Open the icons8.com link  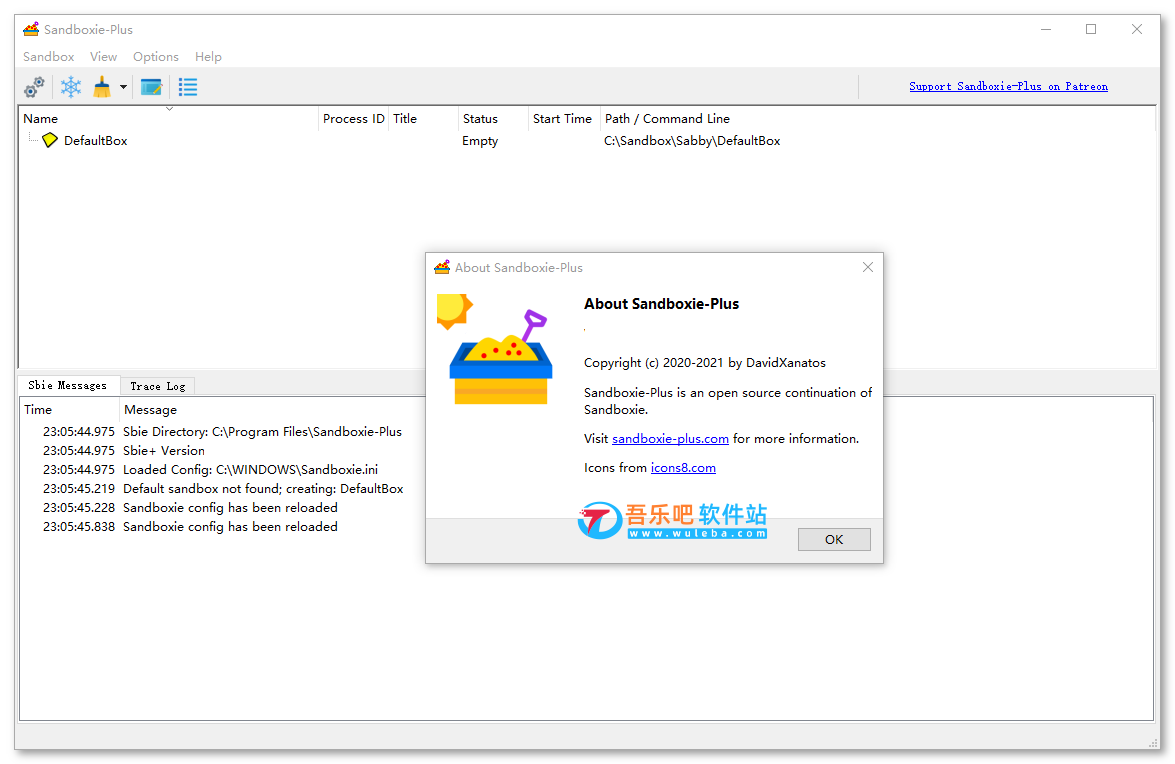coord(683,468)
